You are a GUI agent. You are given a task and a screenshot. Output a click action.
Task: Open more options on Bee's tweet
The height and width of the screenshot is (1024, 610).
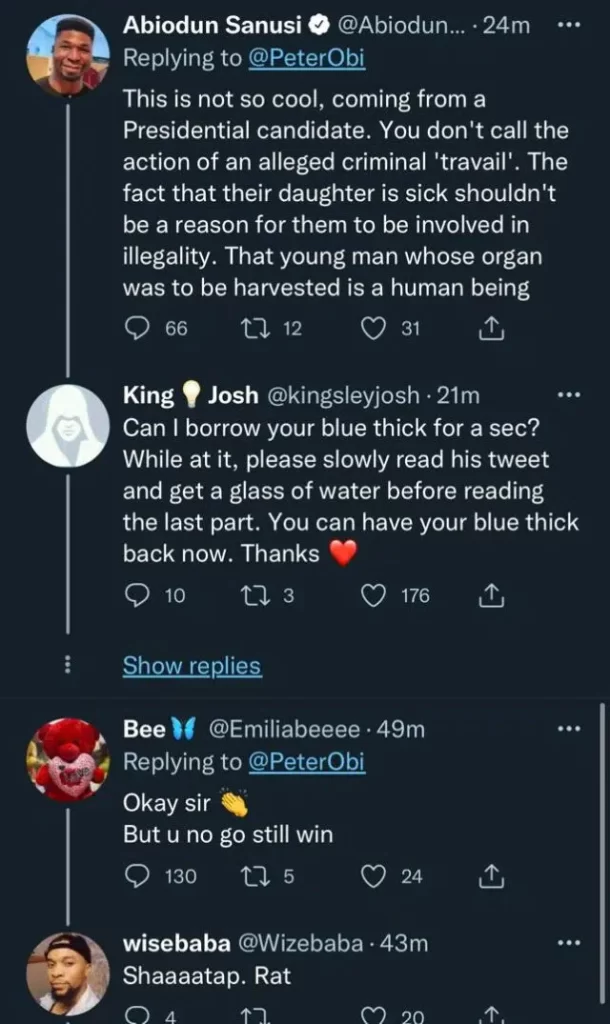pyautogui.click(x=567, y=729)
